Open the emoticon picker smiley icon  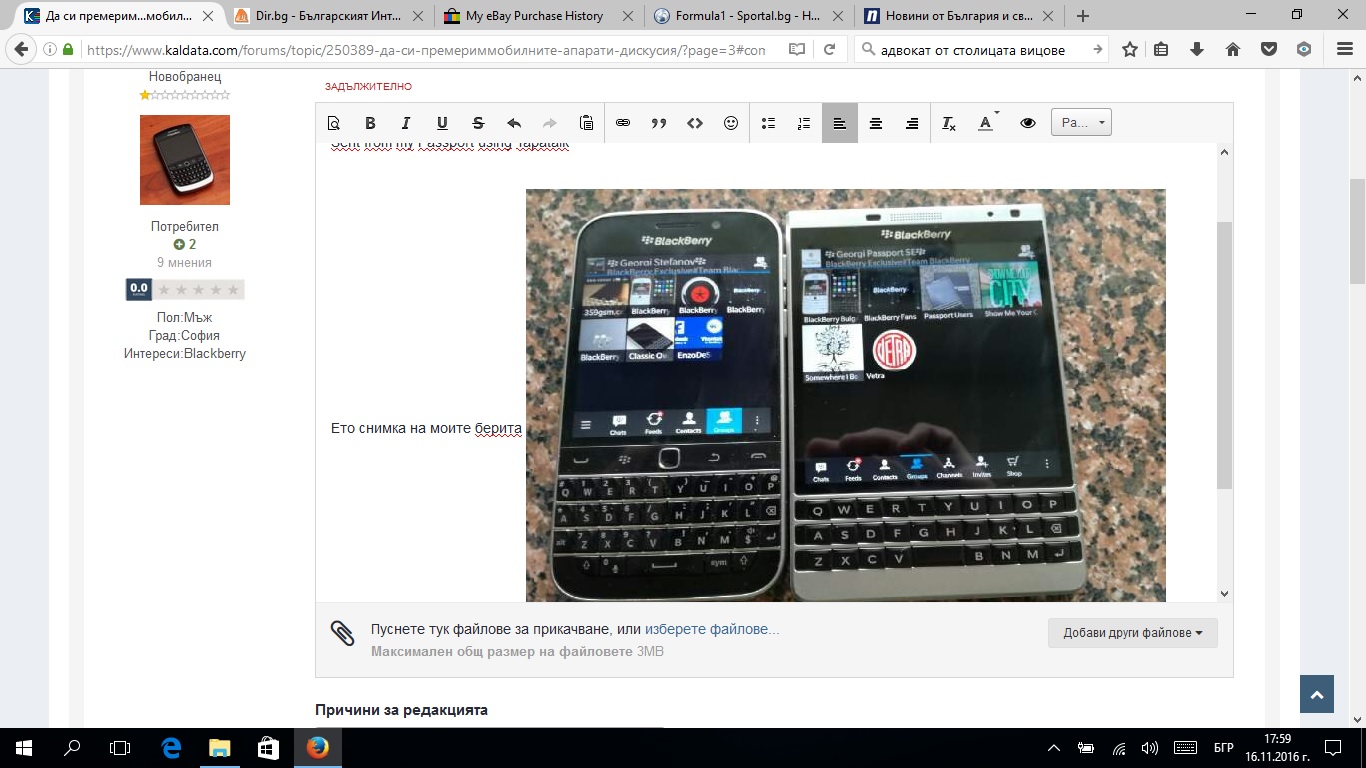731,123
